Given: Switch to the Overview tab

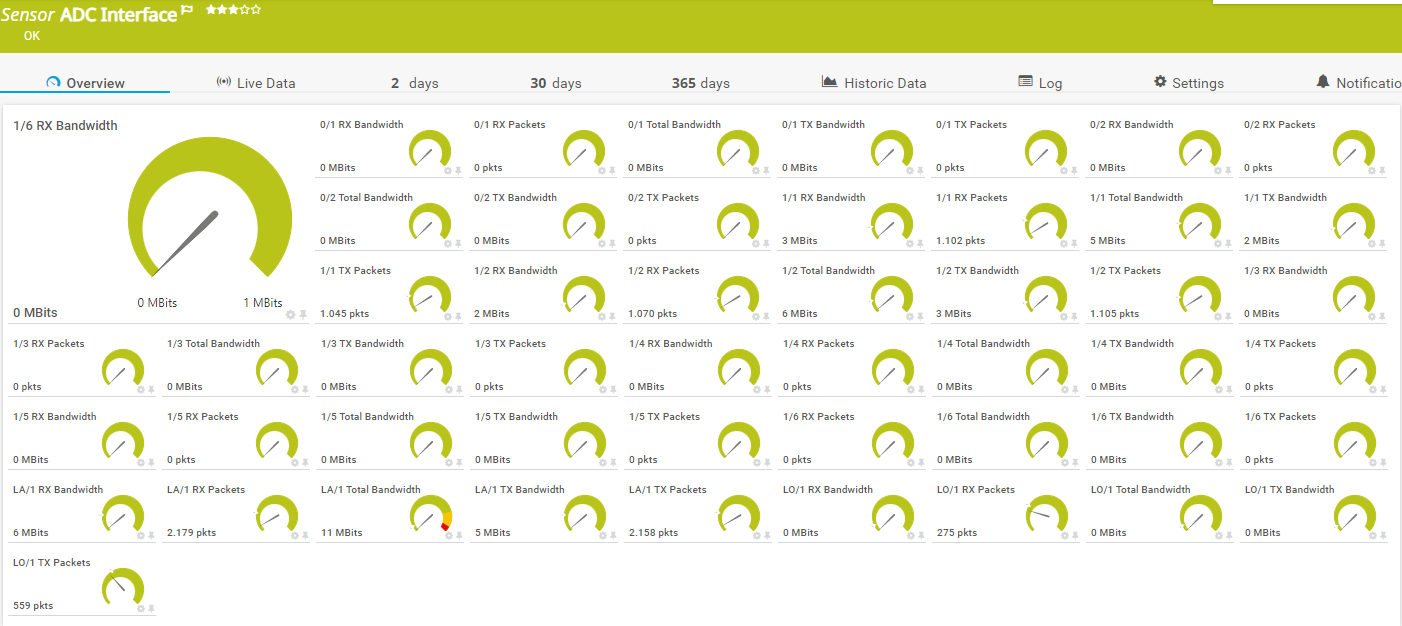Looking at the screenshot, I should [x=86, y=83].
